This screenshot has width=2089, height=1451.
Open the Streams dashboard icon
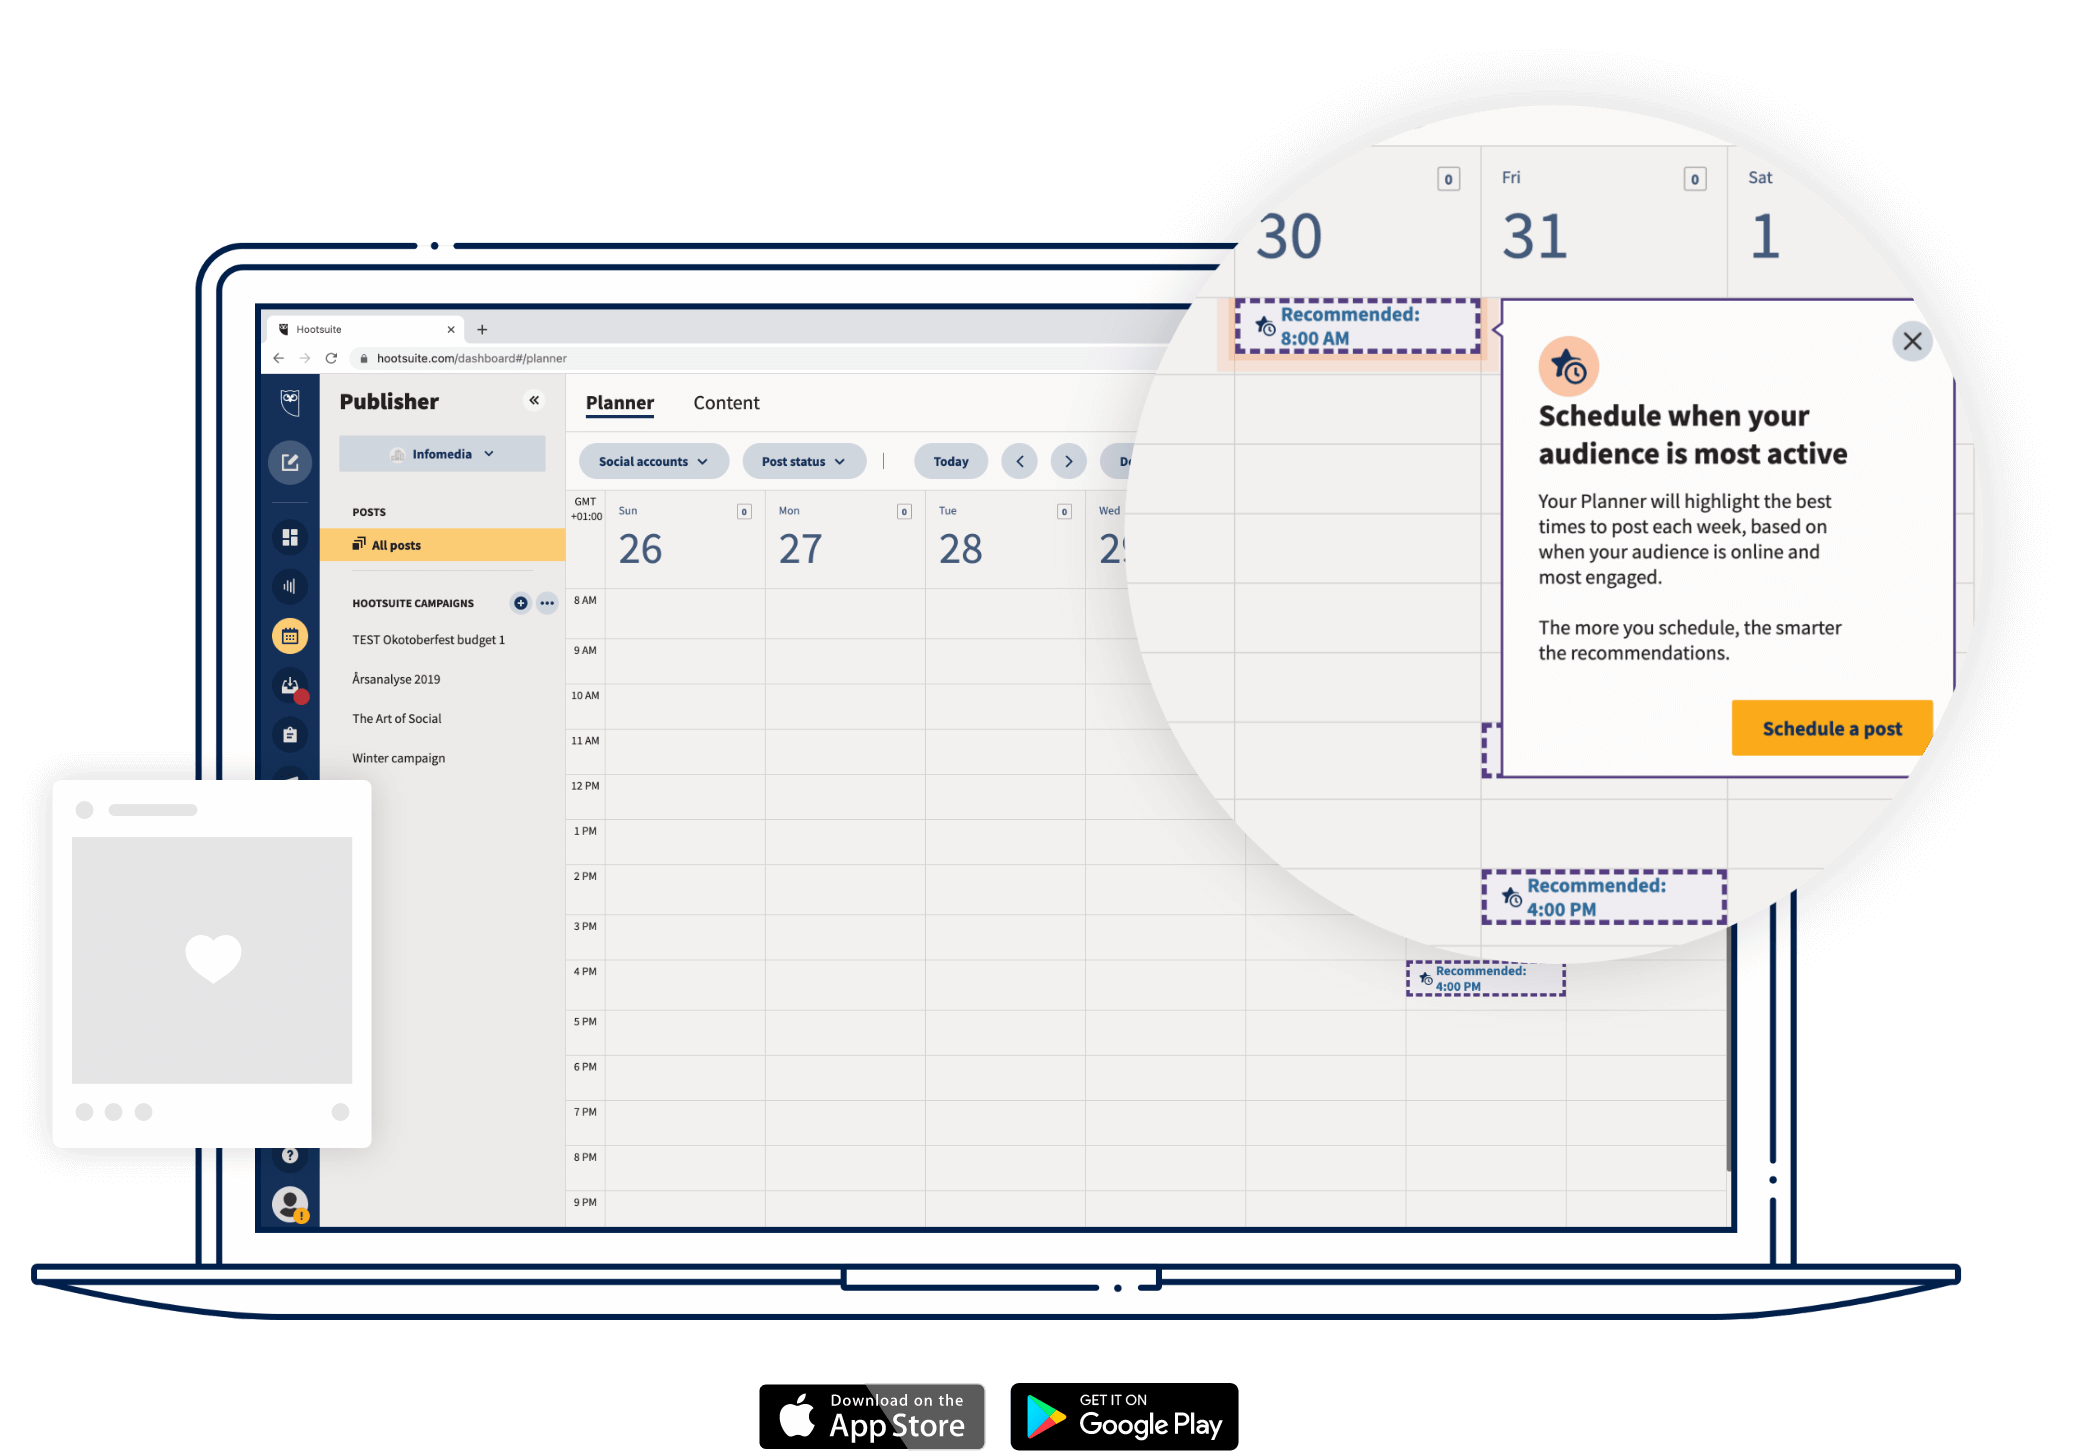pyautogui.click(x=290, y=537)
